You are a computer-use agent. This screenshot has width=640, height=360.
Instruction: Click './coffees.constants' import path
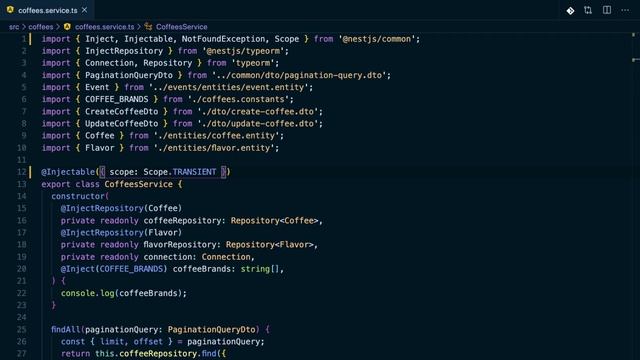point(238,99)
